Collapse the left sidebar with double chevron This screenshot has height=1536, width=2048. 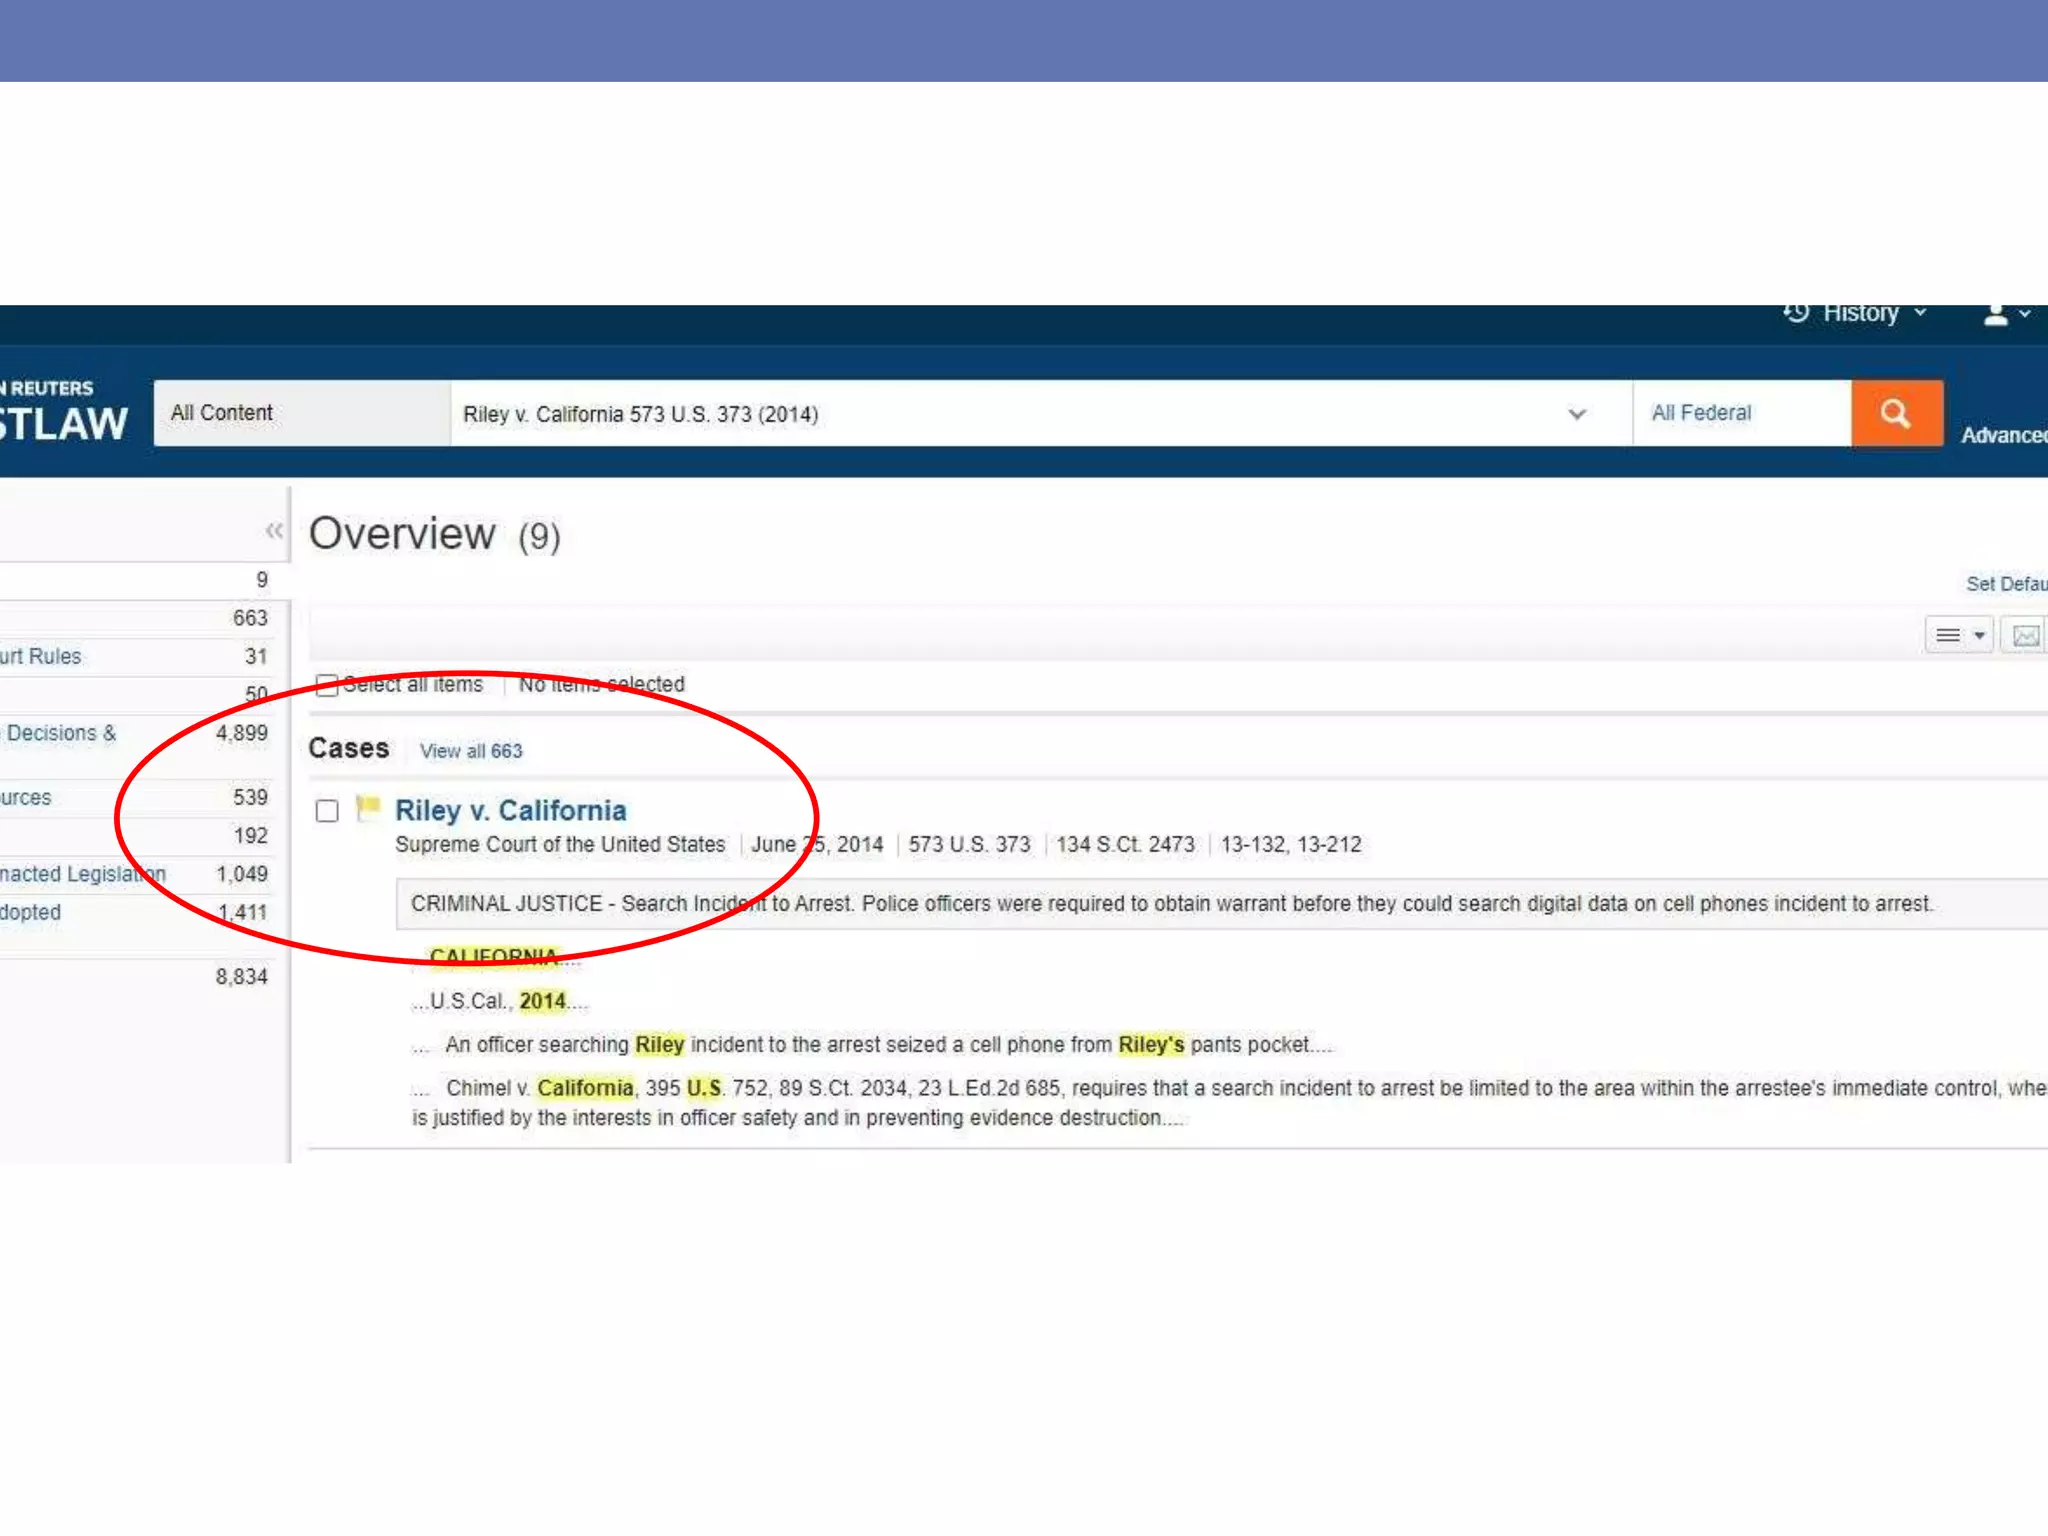coord(274,530)
